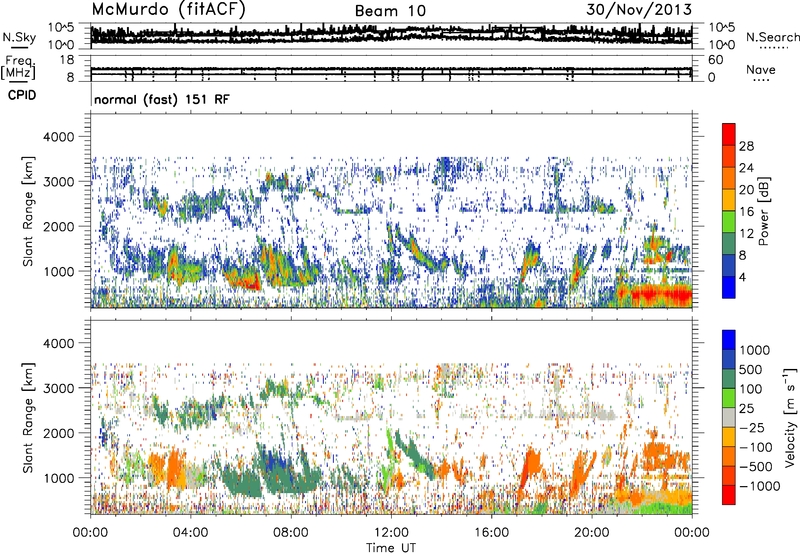Click the 'Beam 10' label
800x554 pixels.
[x=390, y=11]
